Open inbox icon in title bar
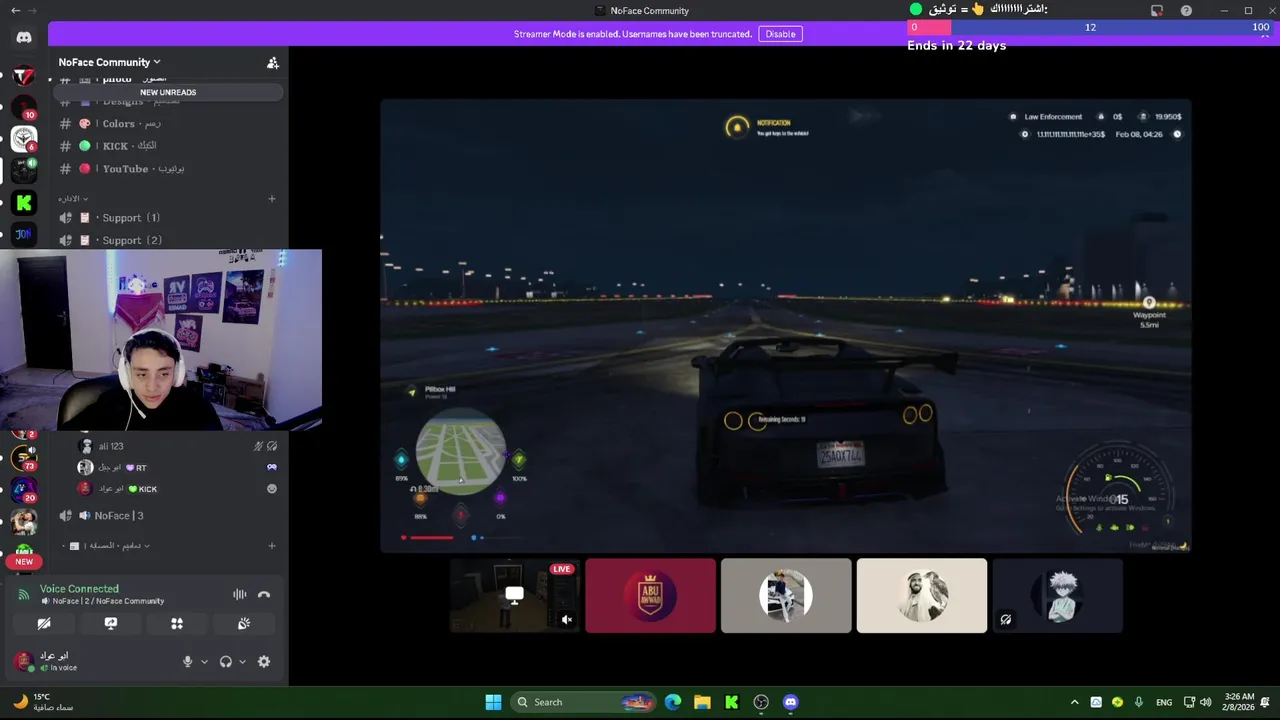 coord(1157,10)
